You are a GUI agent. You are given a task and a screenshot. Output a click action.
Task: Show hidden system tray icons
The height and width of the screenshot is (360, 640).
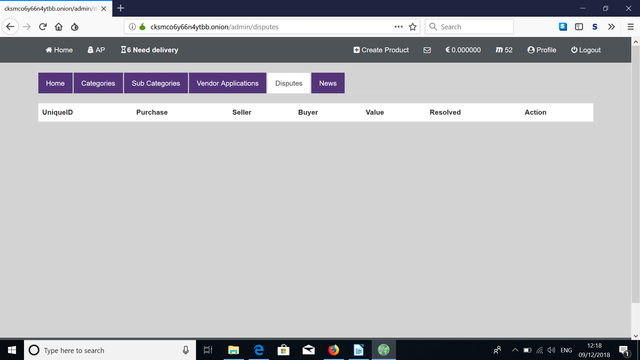(515, 350)
